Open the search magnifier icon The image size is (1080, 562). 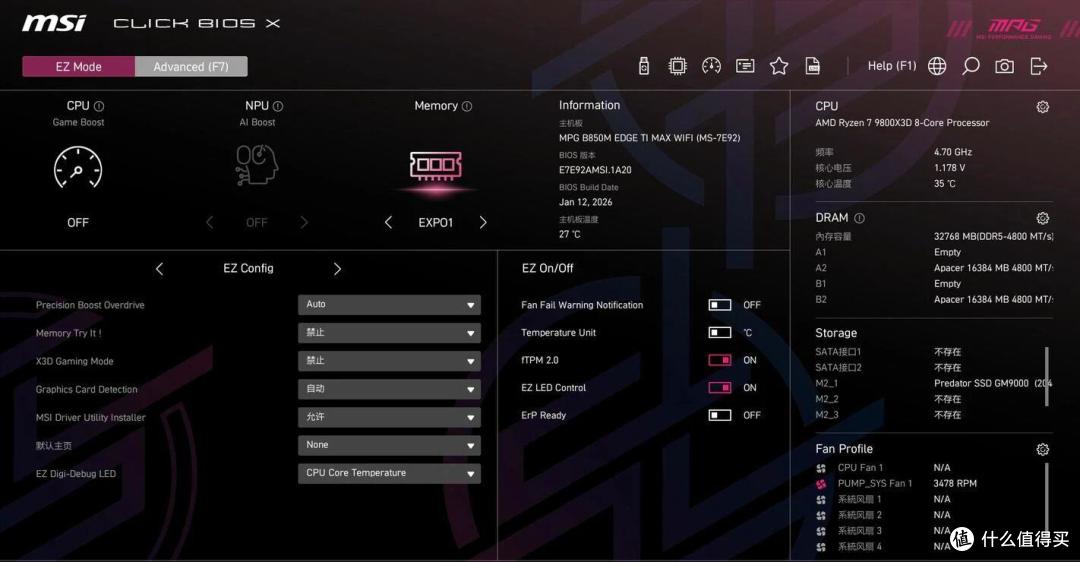tap(970, 66)
